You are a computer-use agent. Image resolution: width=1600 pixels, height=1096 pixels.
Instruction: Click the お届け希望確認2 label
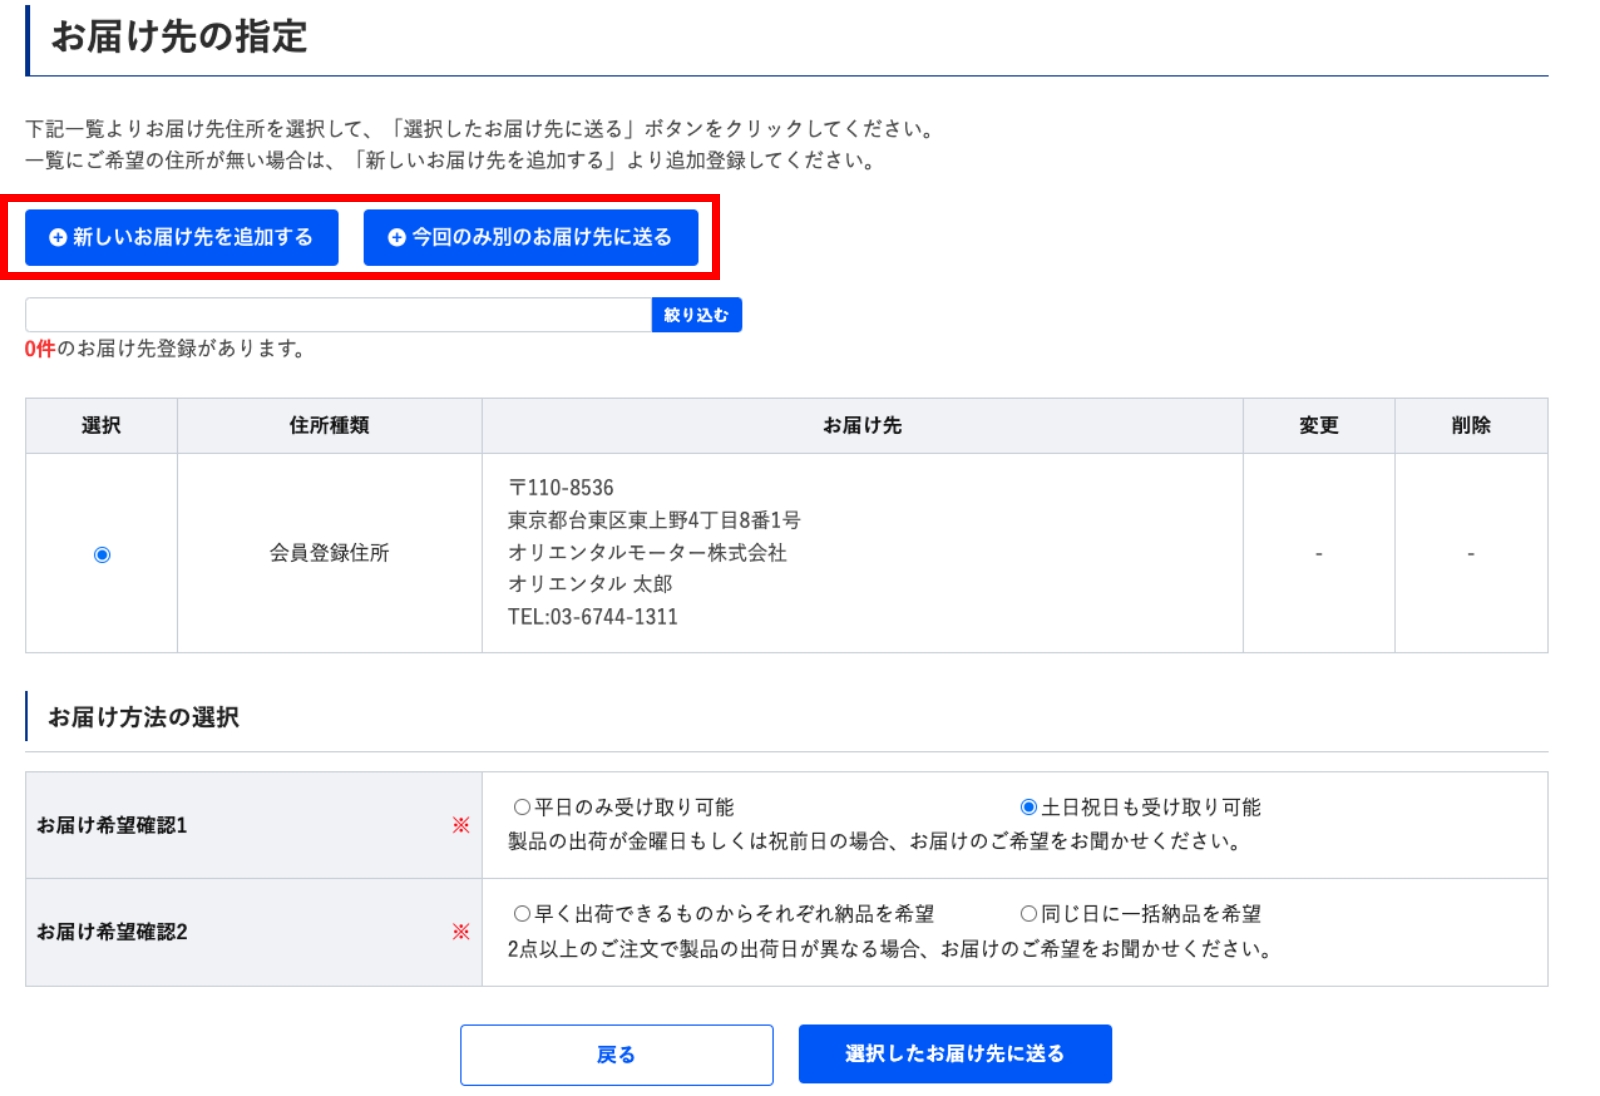(112, 932)
